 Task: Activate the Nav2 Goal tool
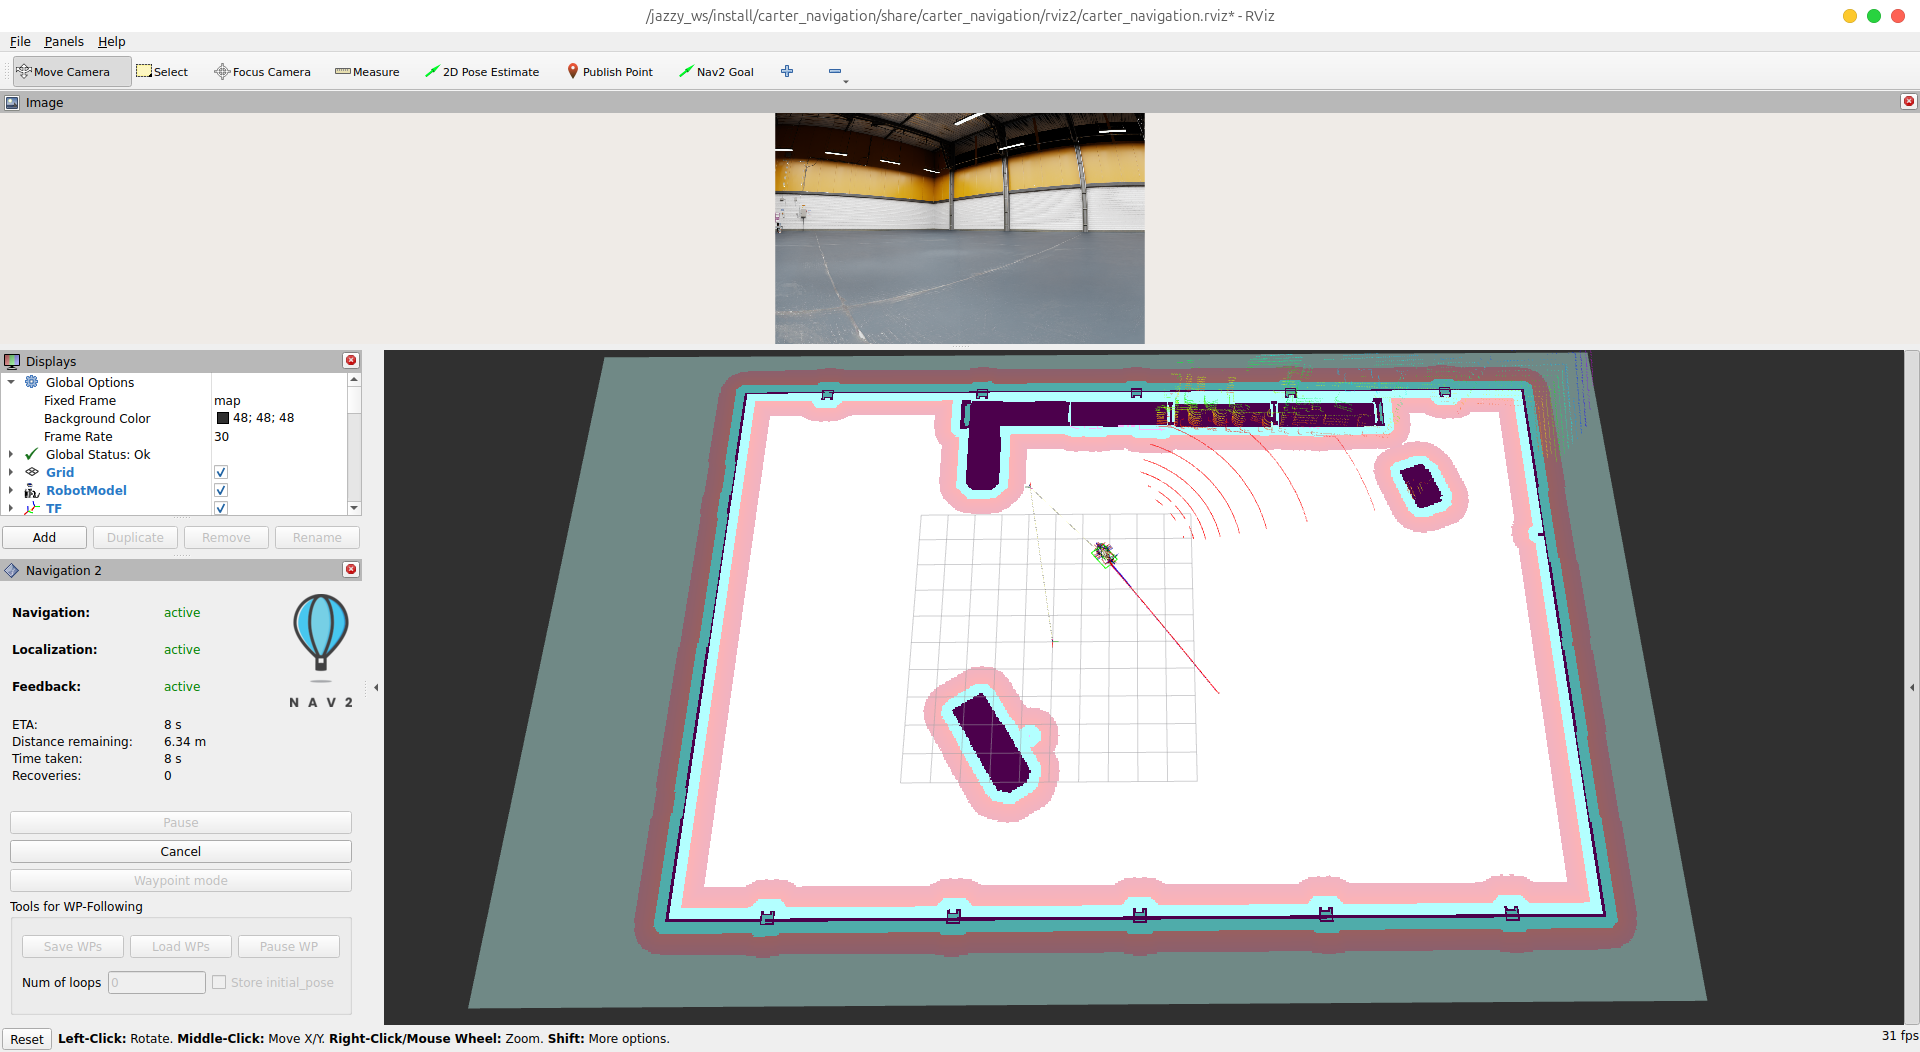point(716,72)
